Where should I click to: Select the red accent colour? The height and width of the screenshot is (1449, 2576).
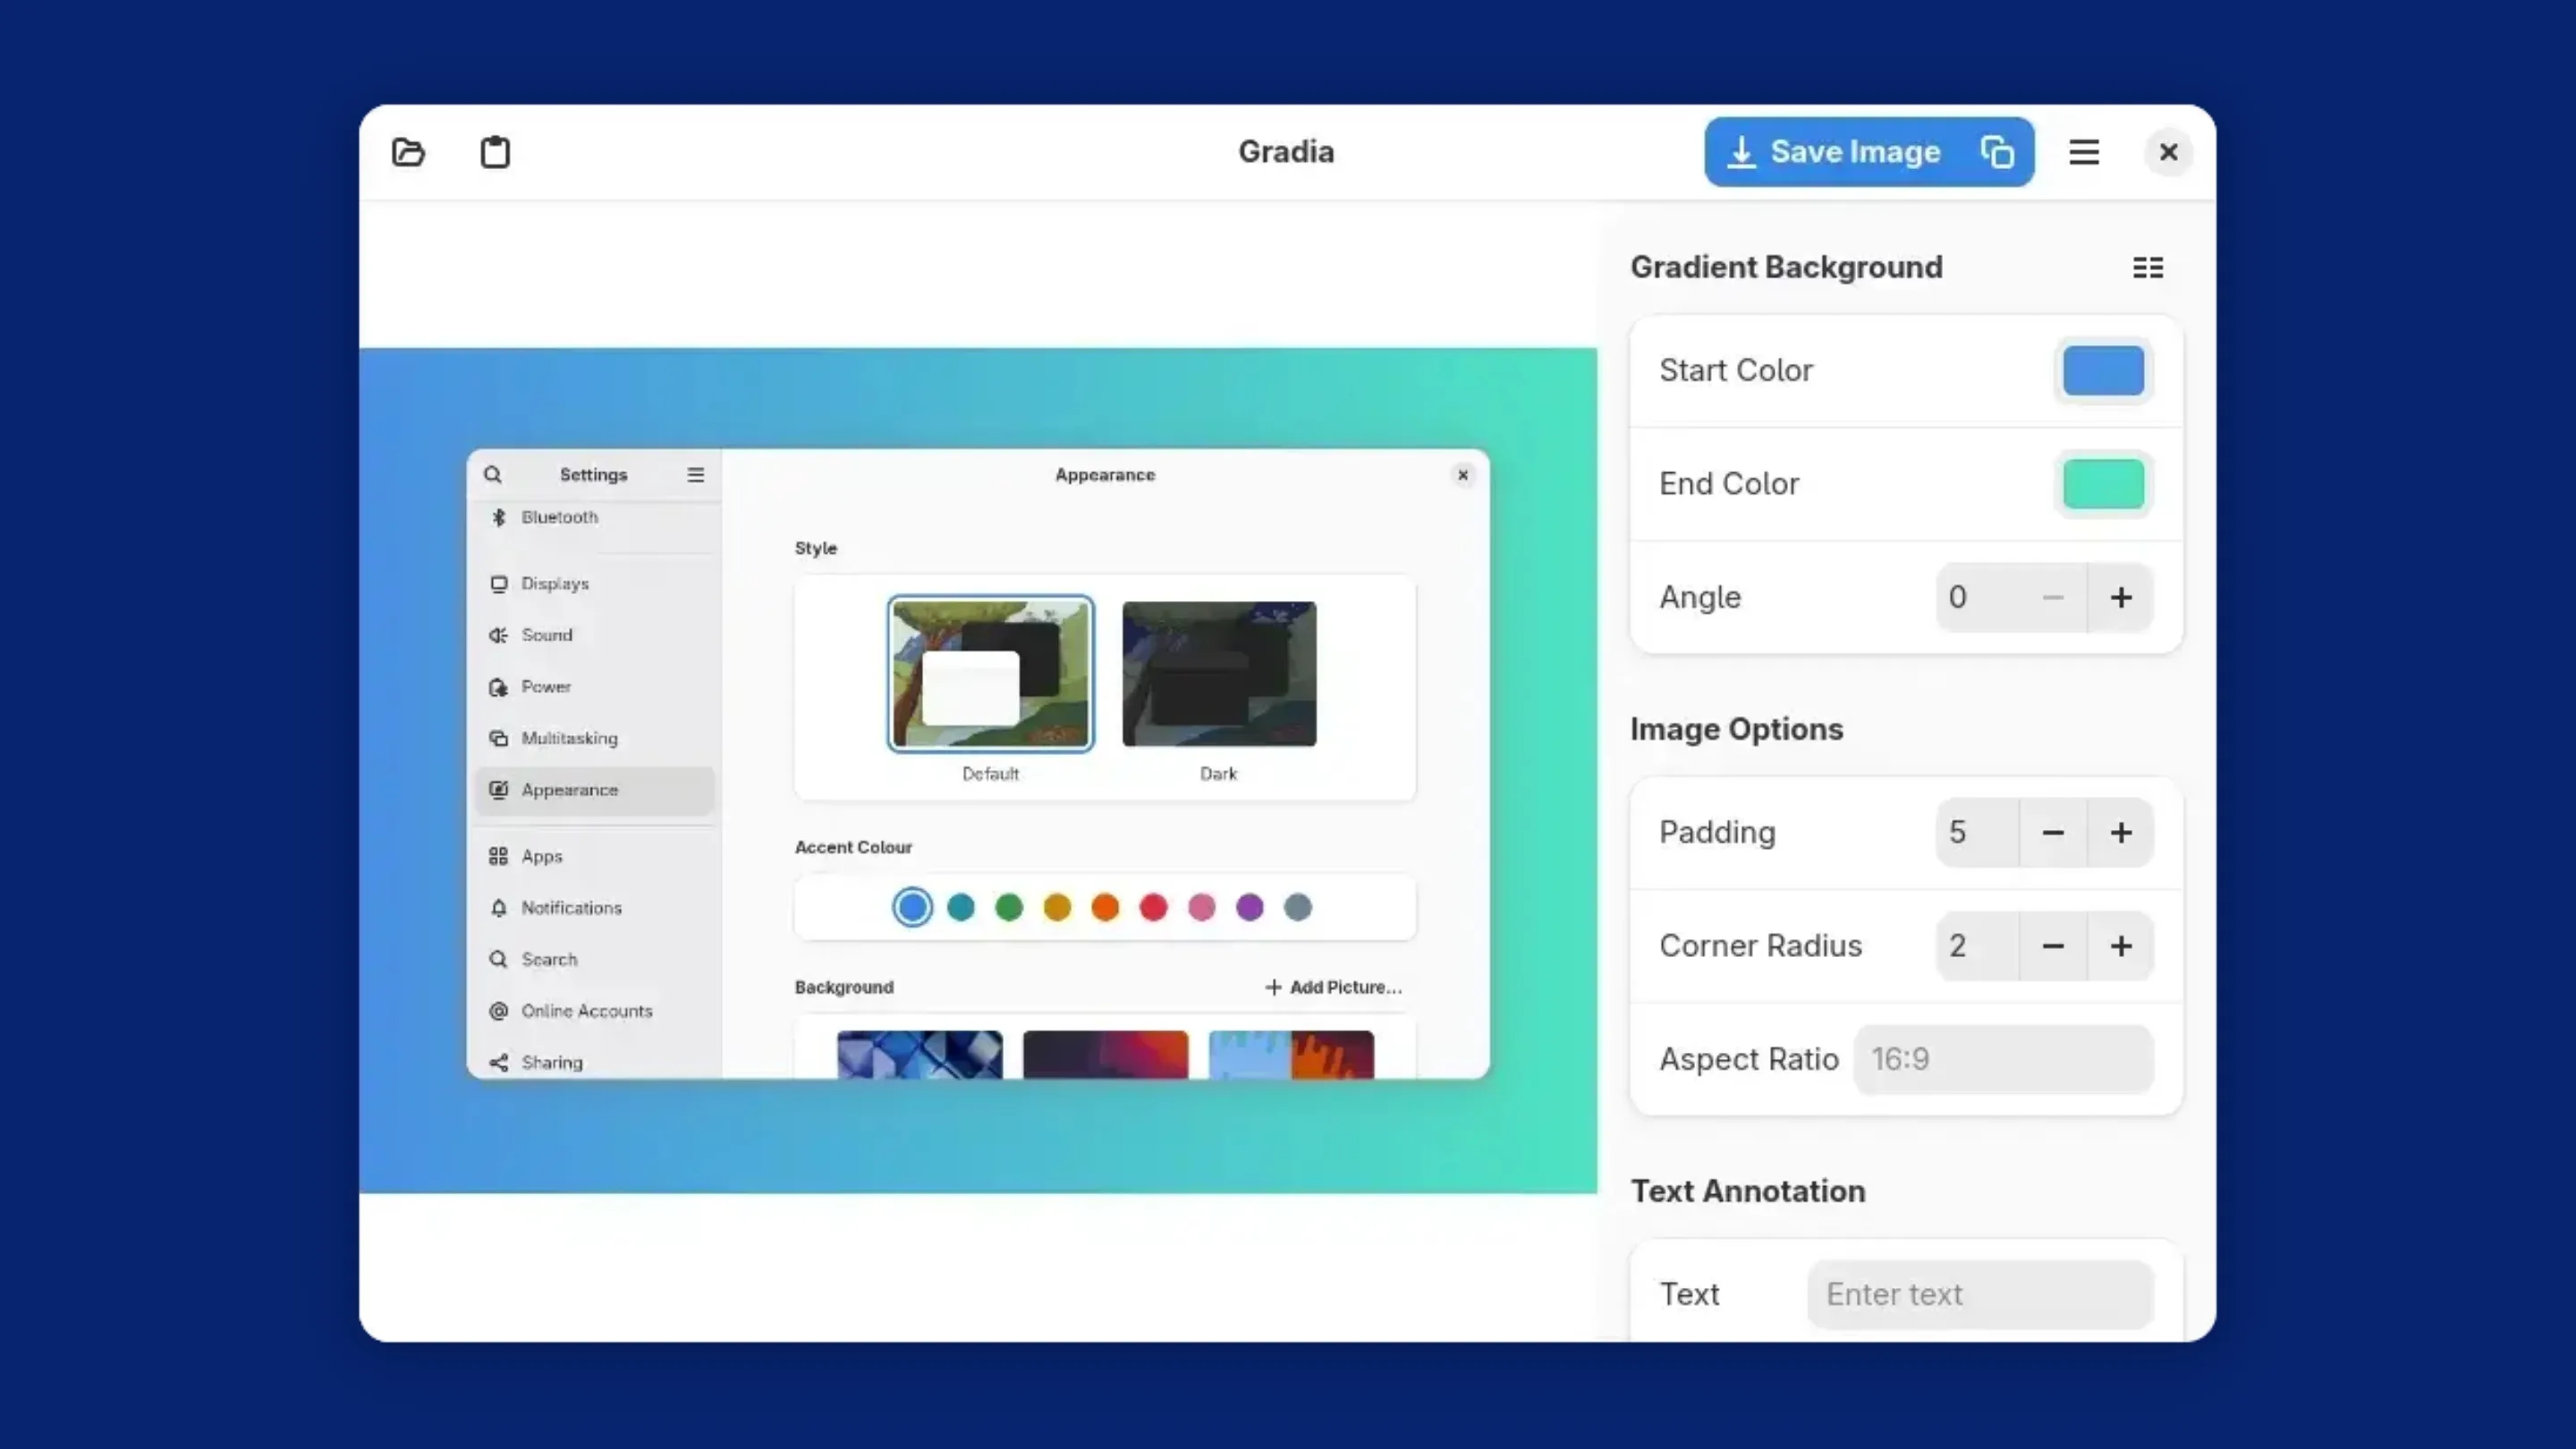[x=1153, y=908]
